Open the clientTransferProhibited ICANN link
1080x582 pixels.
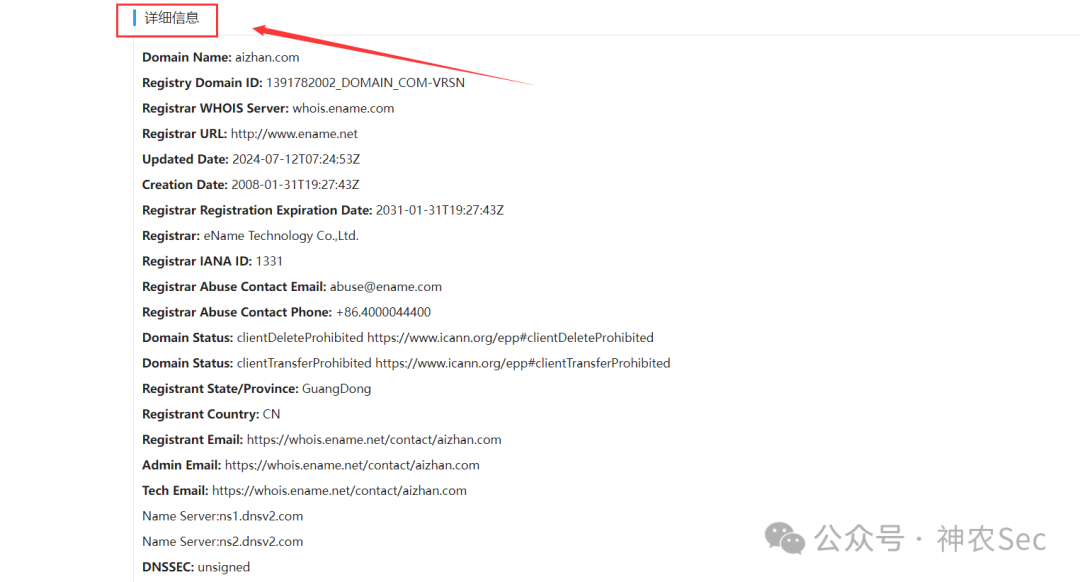coord(523,363)
